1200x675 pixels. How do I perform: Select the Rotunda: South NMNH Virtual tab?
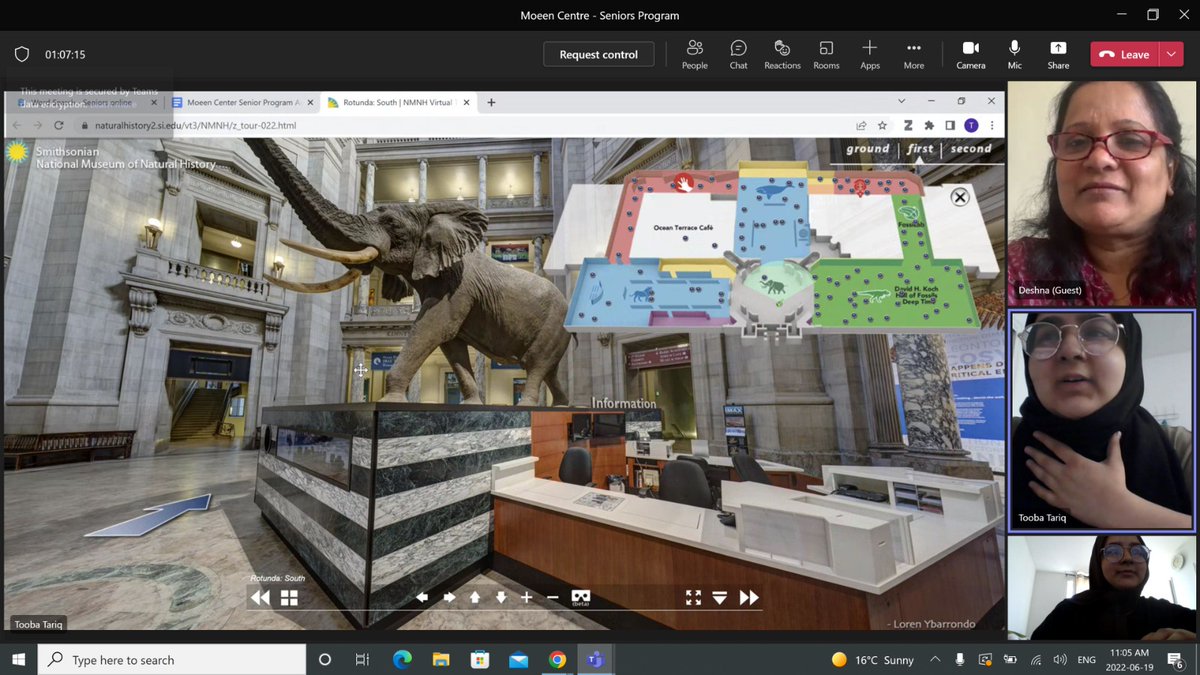400,102
